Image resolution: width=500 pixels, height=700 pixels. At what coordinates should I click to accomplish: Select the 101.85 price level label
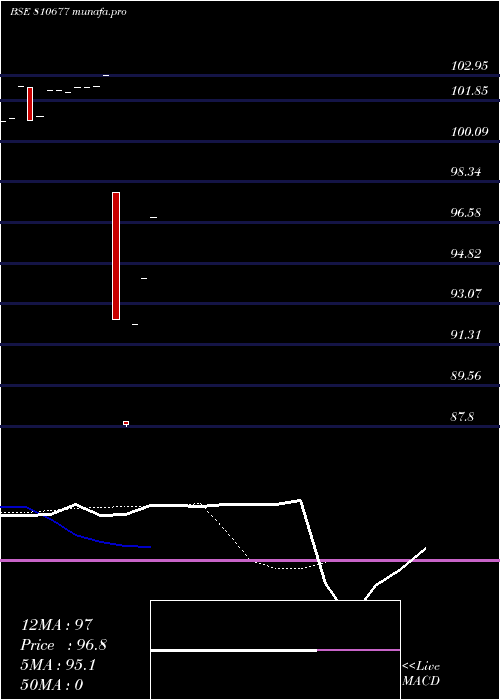469,91
